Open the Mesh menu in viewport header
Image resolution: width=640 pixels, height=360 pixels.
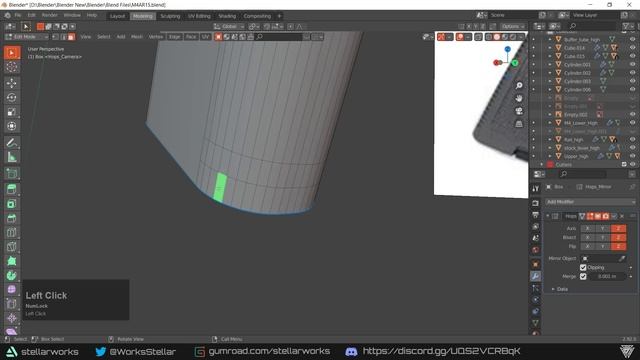tap(137, 37)
